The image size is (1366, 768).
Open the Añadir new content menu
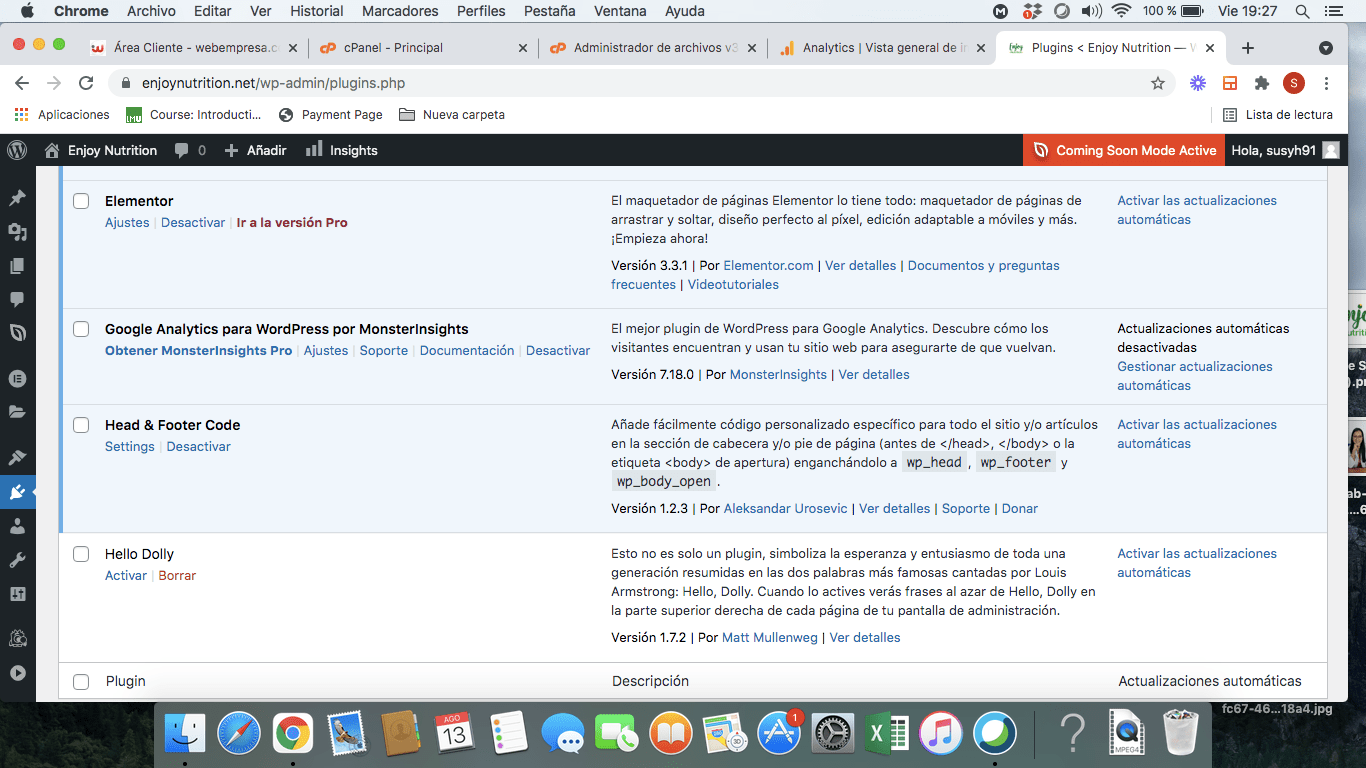pyautogui.click(x=255, y=150)
